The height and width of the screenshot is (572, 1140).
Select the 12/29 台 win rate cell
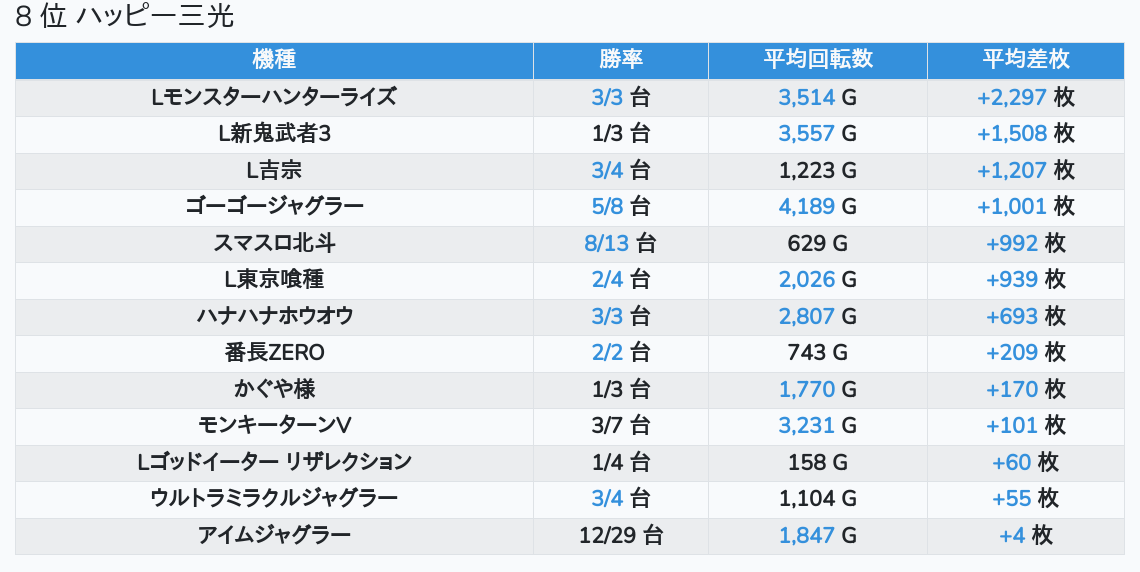tap(620, 536)
